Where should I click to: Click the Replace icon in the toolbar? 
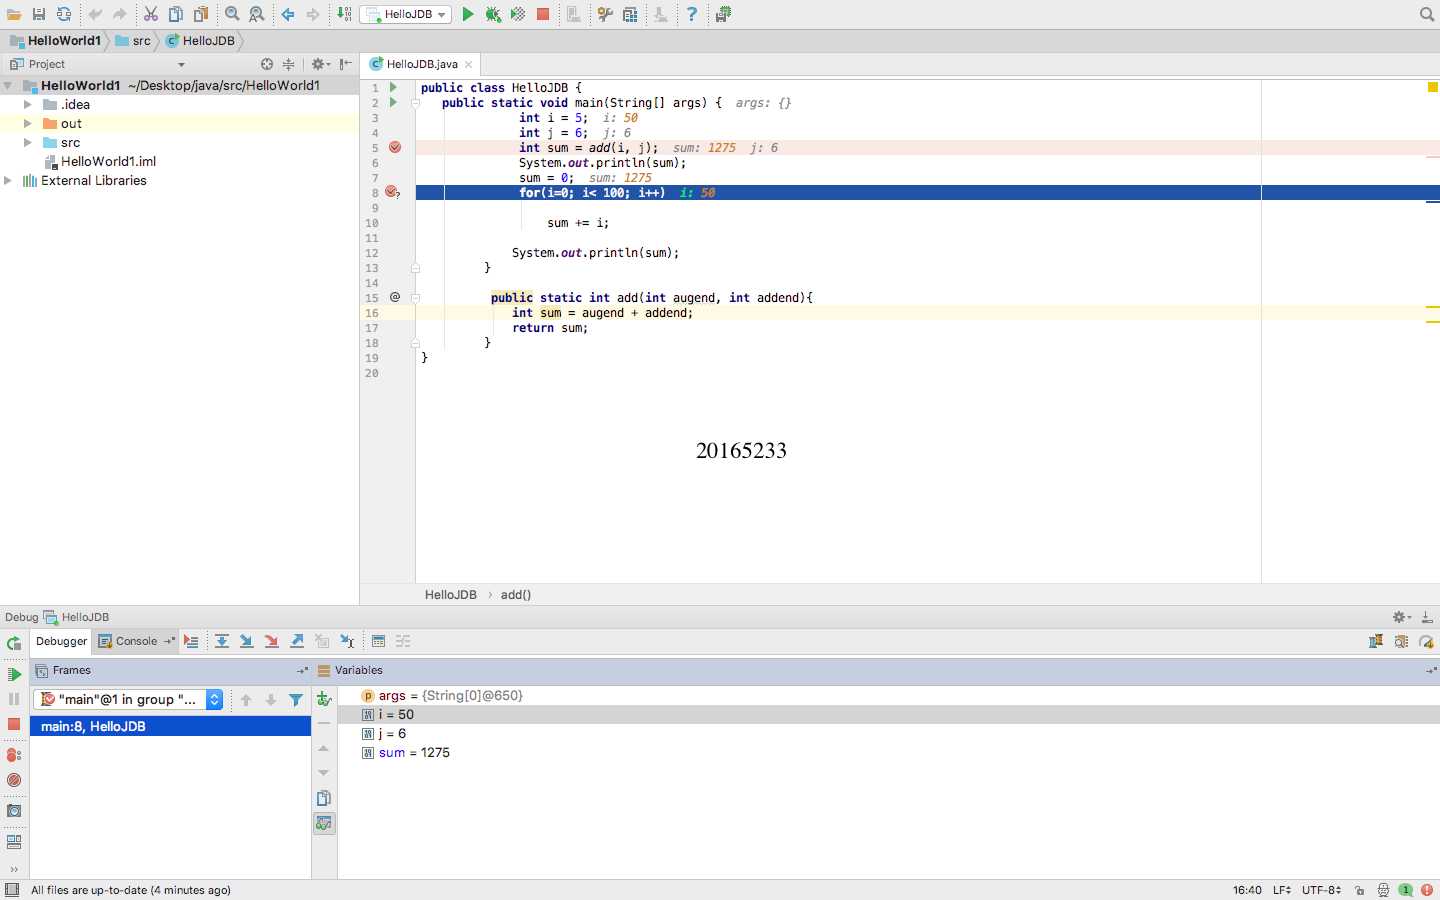coord(257,14)
